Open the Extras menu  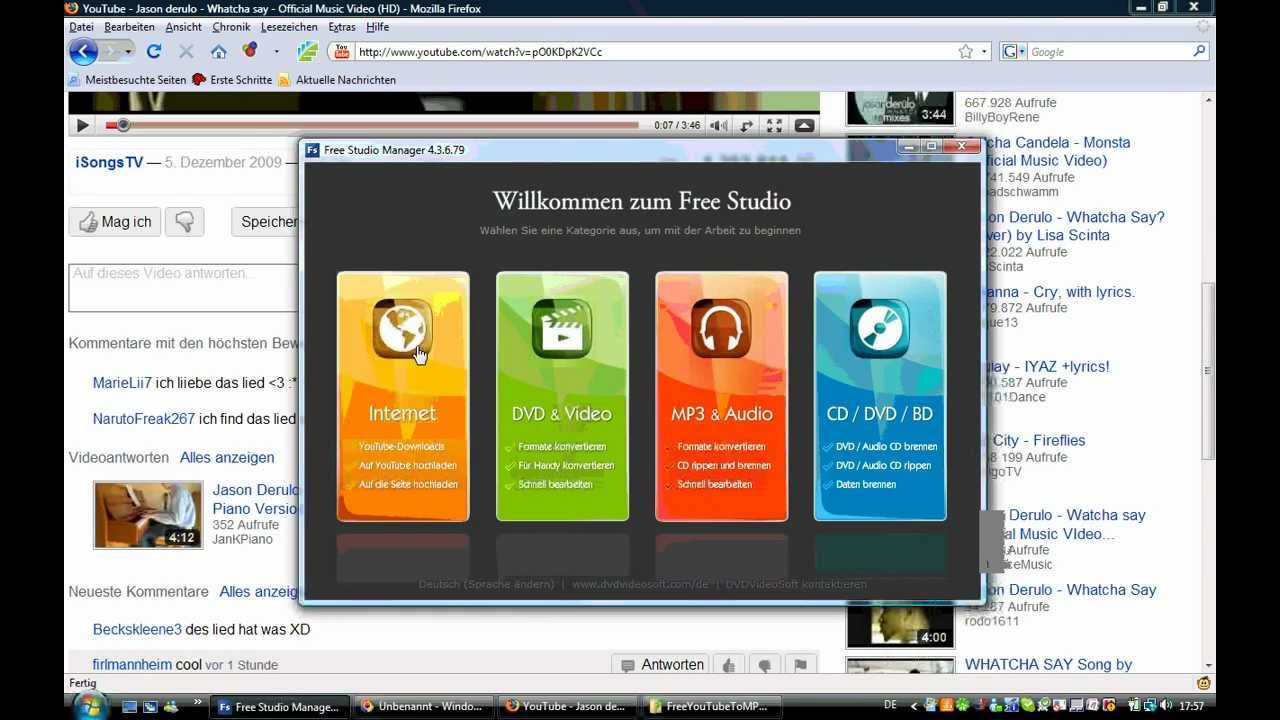pos(342,27)
